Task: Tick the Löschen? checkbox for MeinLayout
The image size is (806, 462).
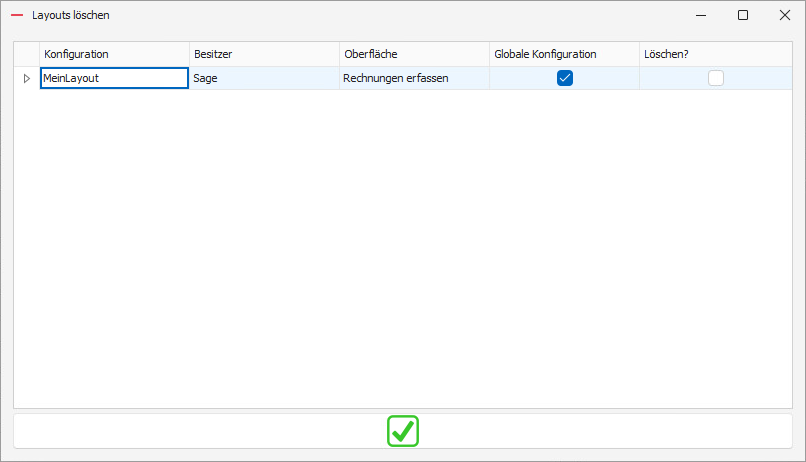Action: click(x=716, y=78)
